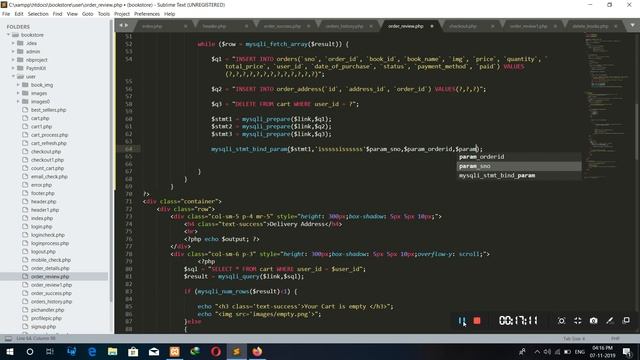The width and height of the screenshot is (640, 360).
Task: Open login.php in sidebar
Action: click(x=41, y=227)
